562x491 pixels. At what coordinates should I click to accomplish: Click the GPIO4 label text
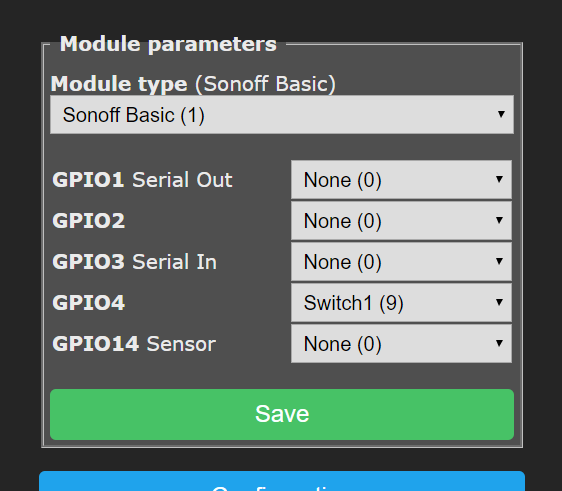(x=89, y=302)
